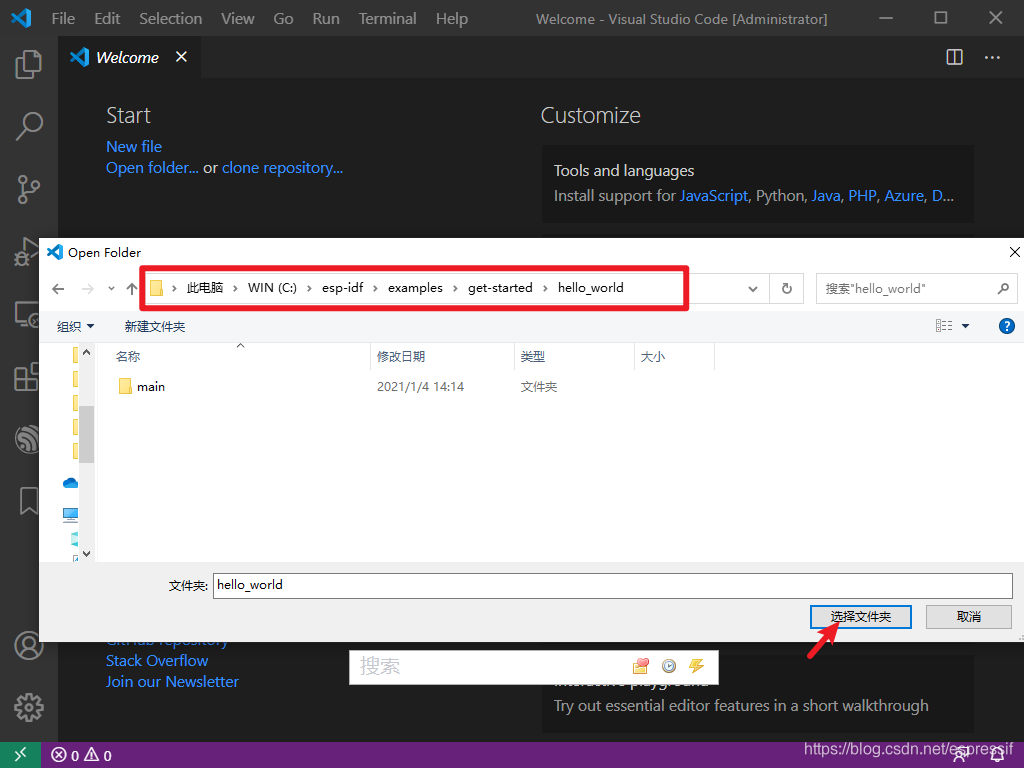Click the navigation pane scrollbar thumb
The image size is (1024, 768).
click(86, 434)
